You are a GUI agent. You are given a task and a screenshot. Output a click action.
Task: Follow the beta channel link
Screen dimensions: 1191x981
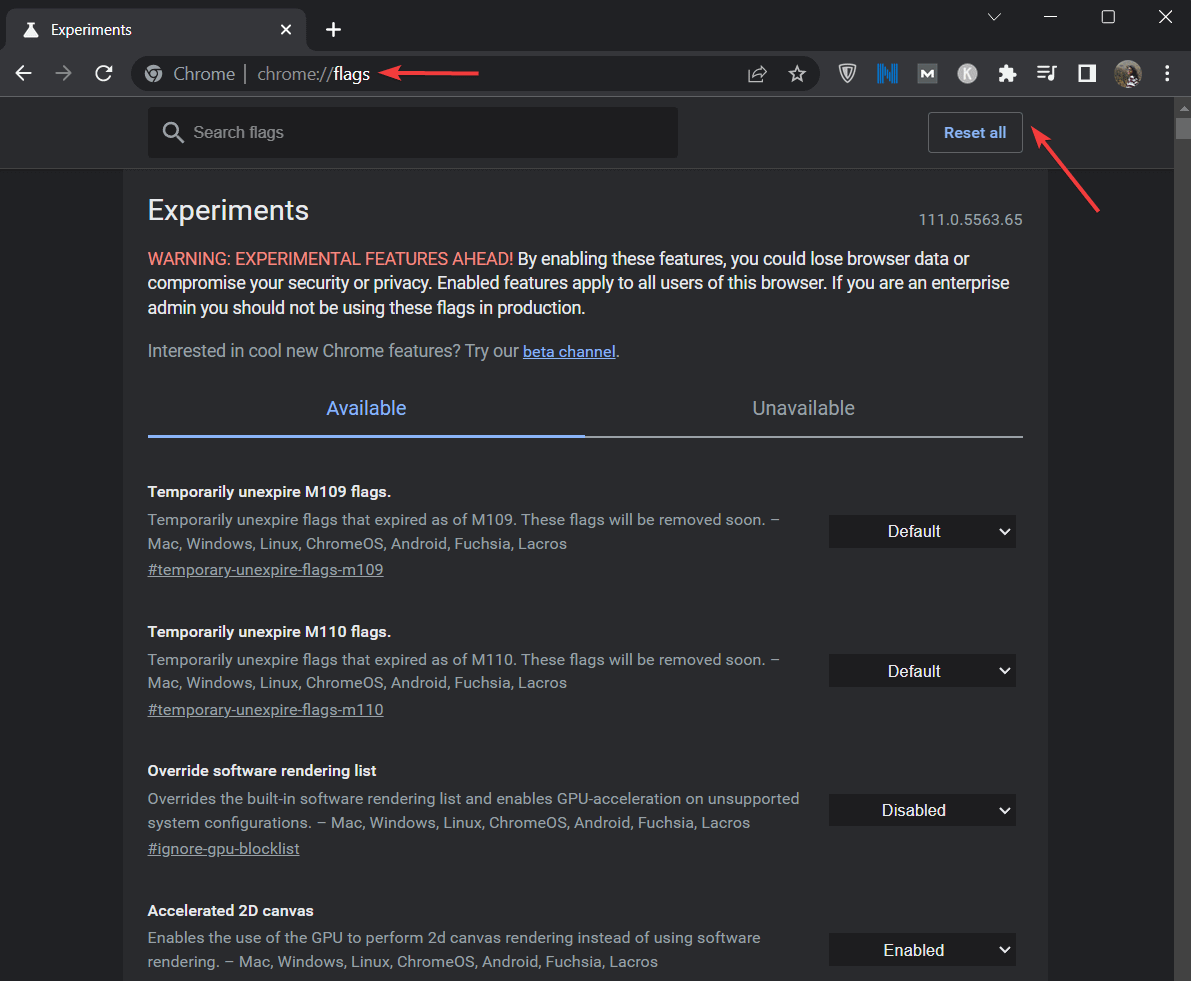(x=569, y=352)
